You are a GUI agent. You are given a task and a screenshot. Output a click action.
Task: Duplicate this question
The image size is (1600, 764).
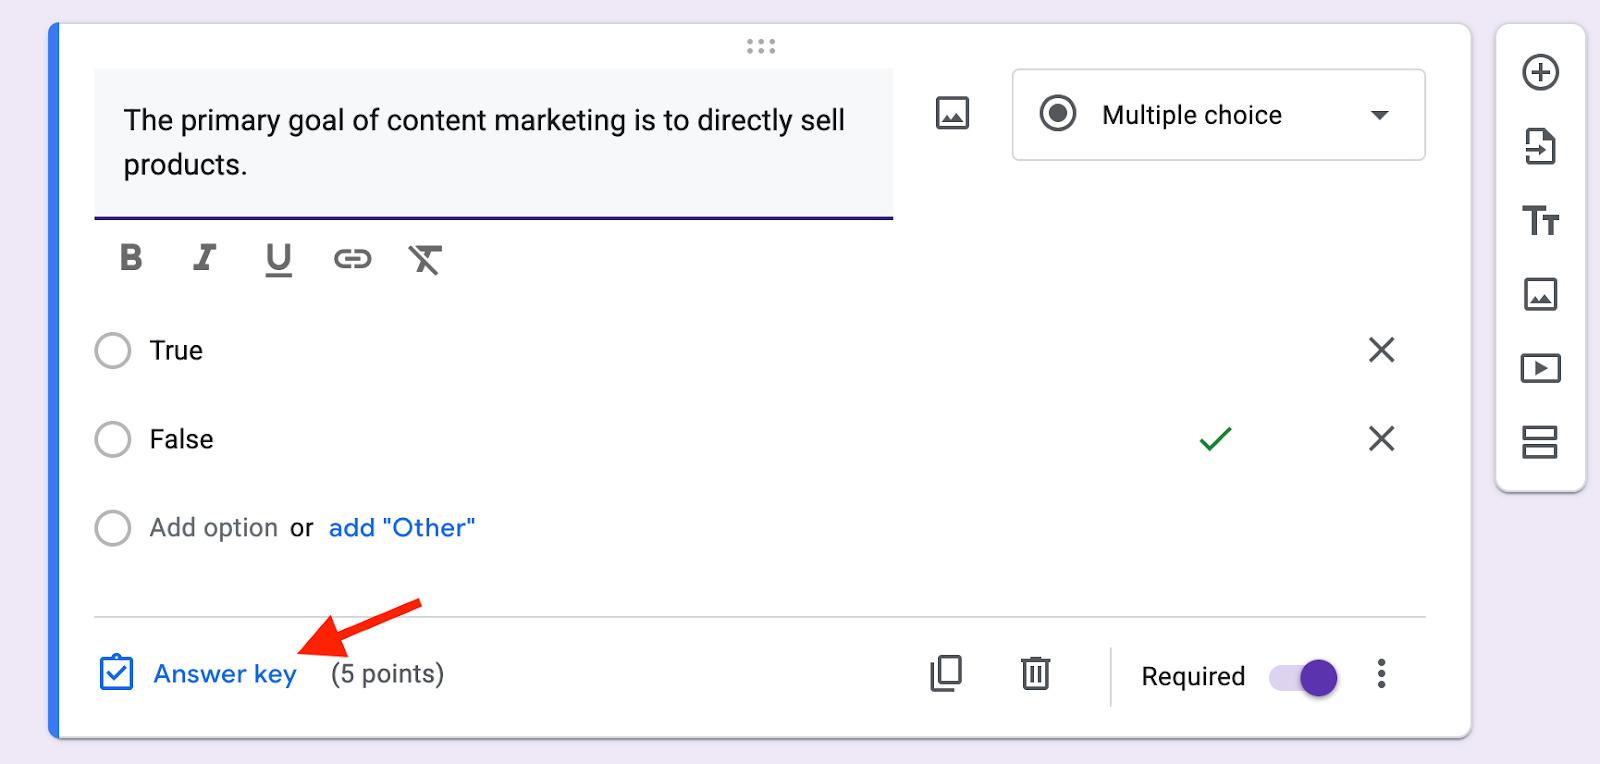946,674
